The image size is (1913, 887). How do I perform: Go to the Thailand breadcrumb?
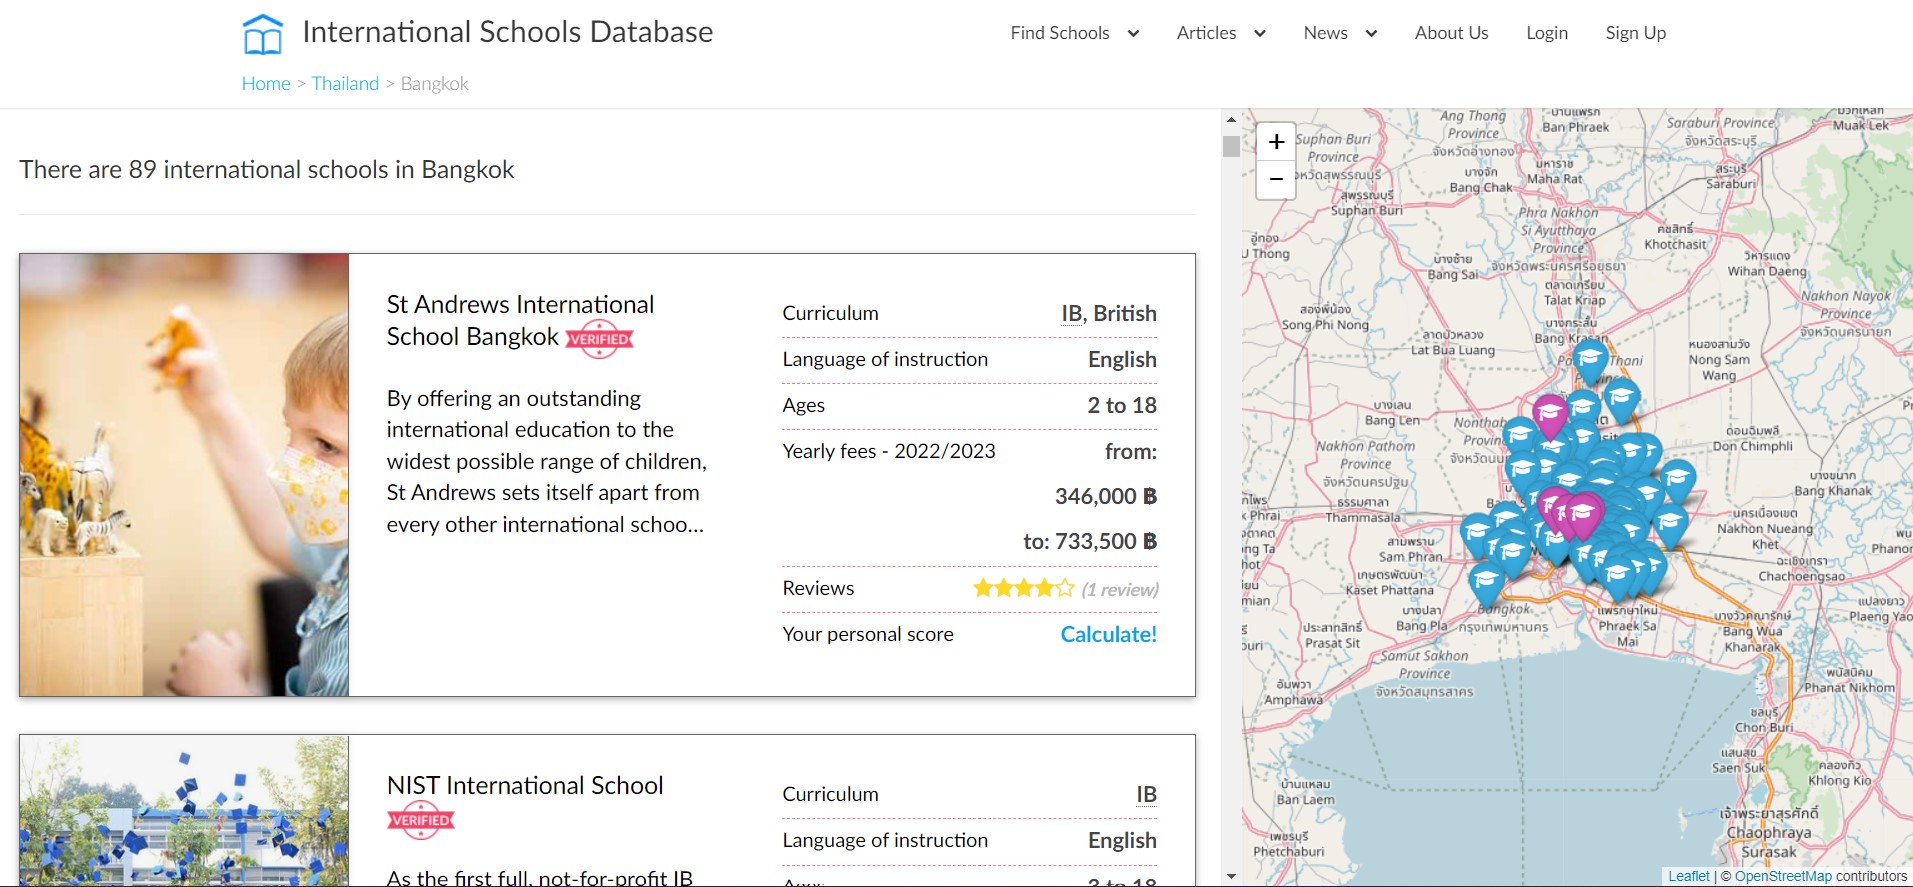point(345,83)
